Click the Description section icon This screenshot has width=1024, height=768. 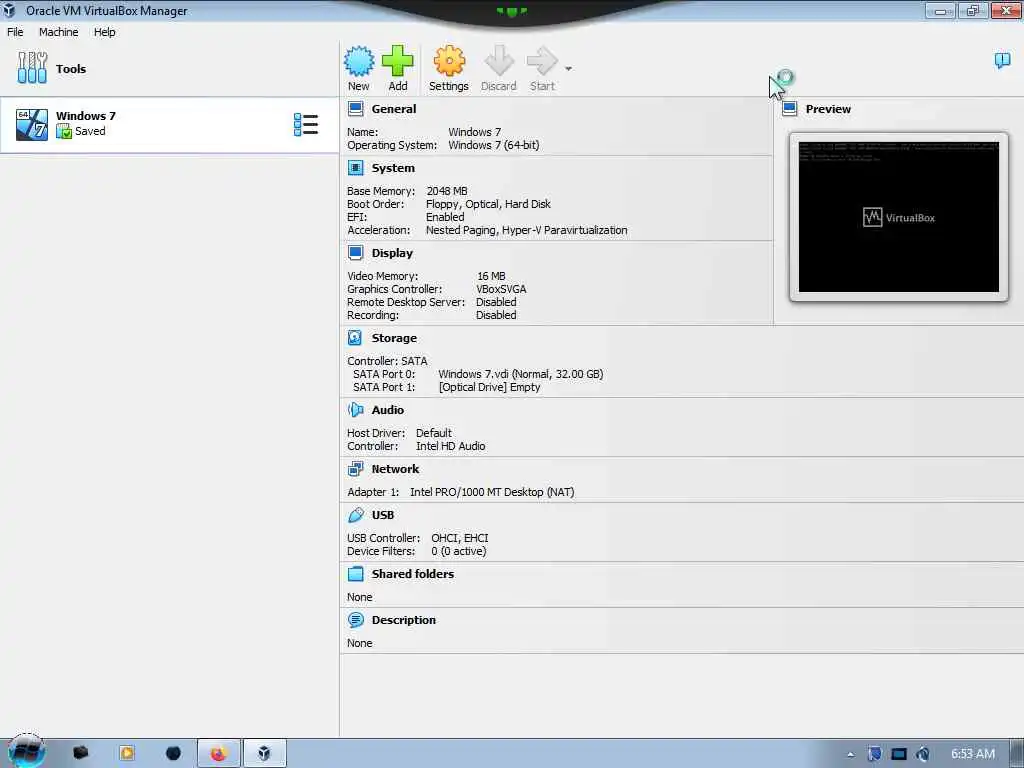355,620
